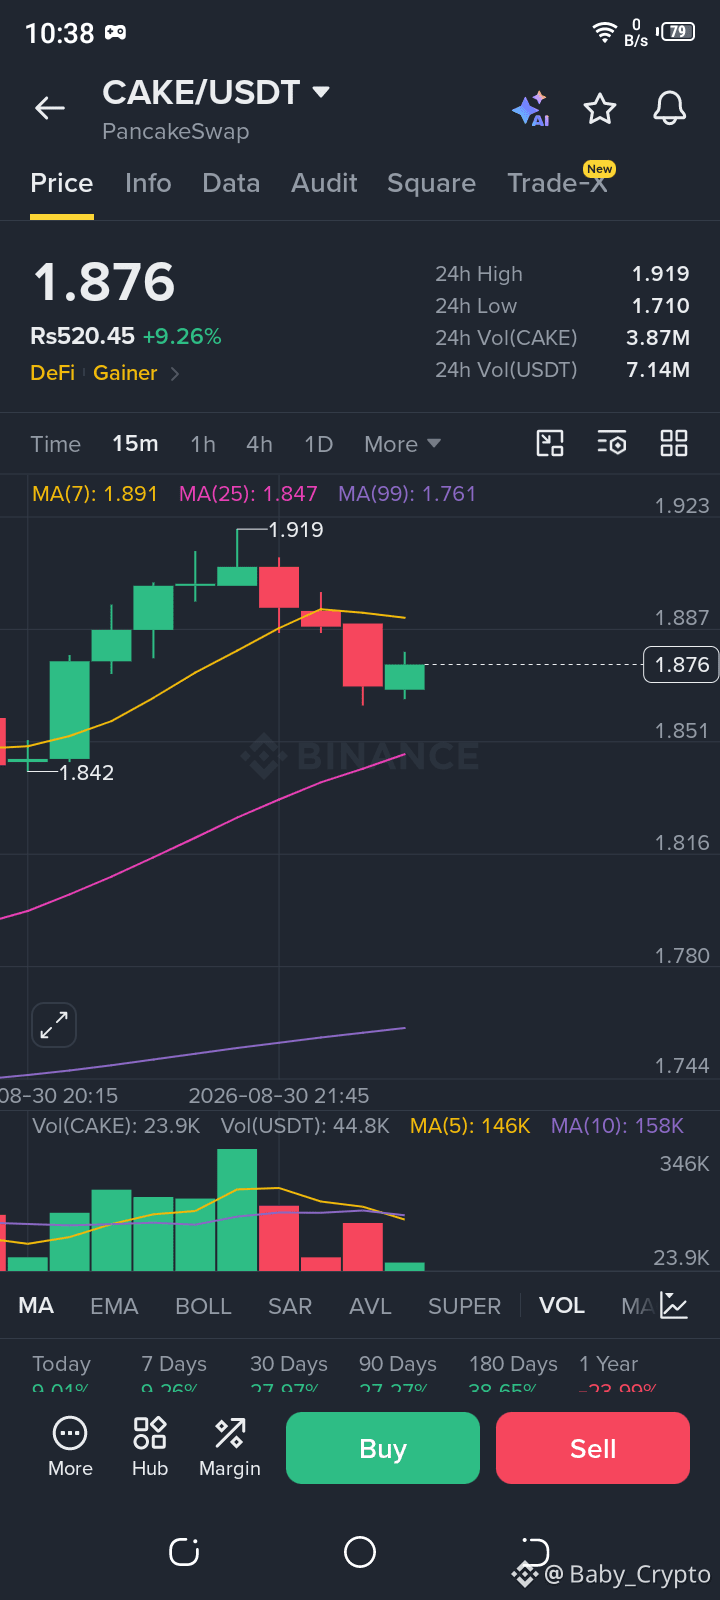This screenshot has height=1600, width=720.
Task: Select the 180 Days performance period
Action: [x=513, y=1364]
